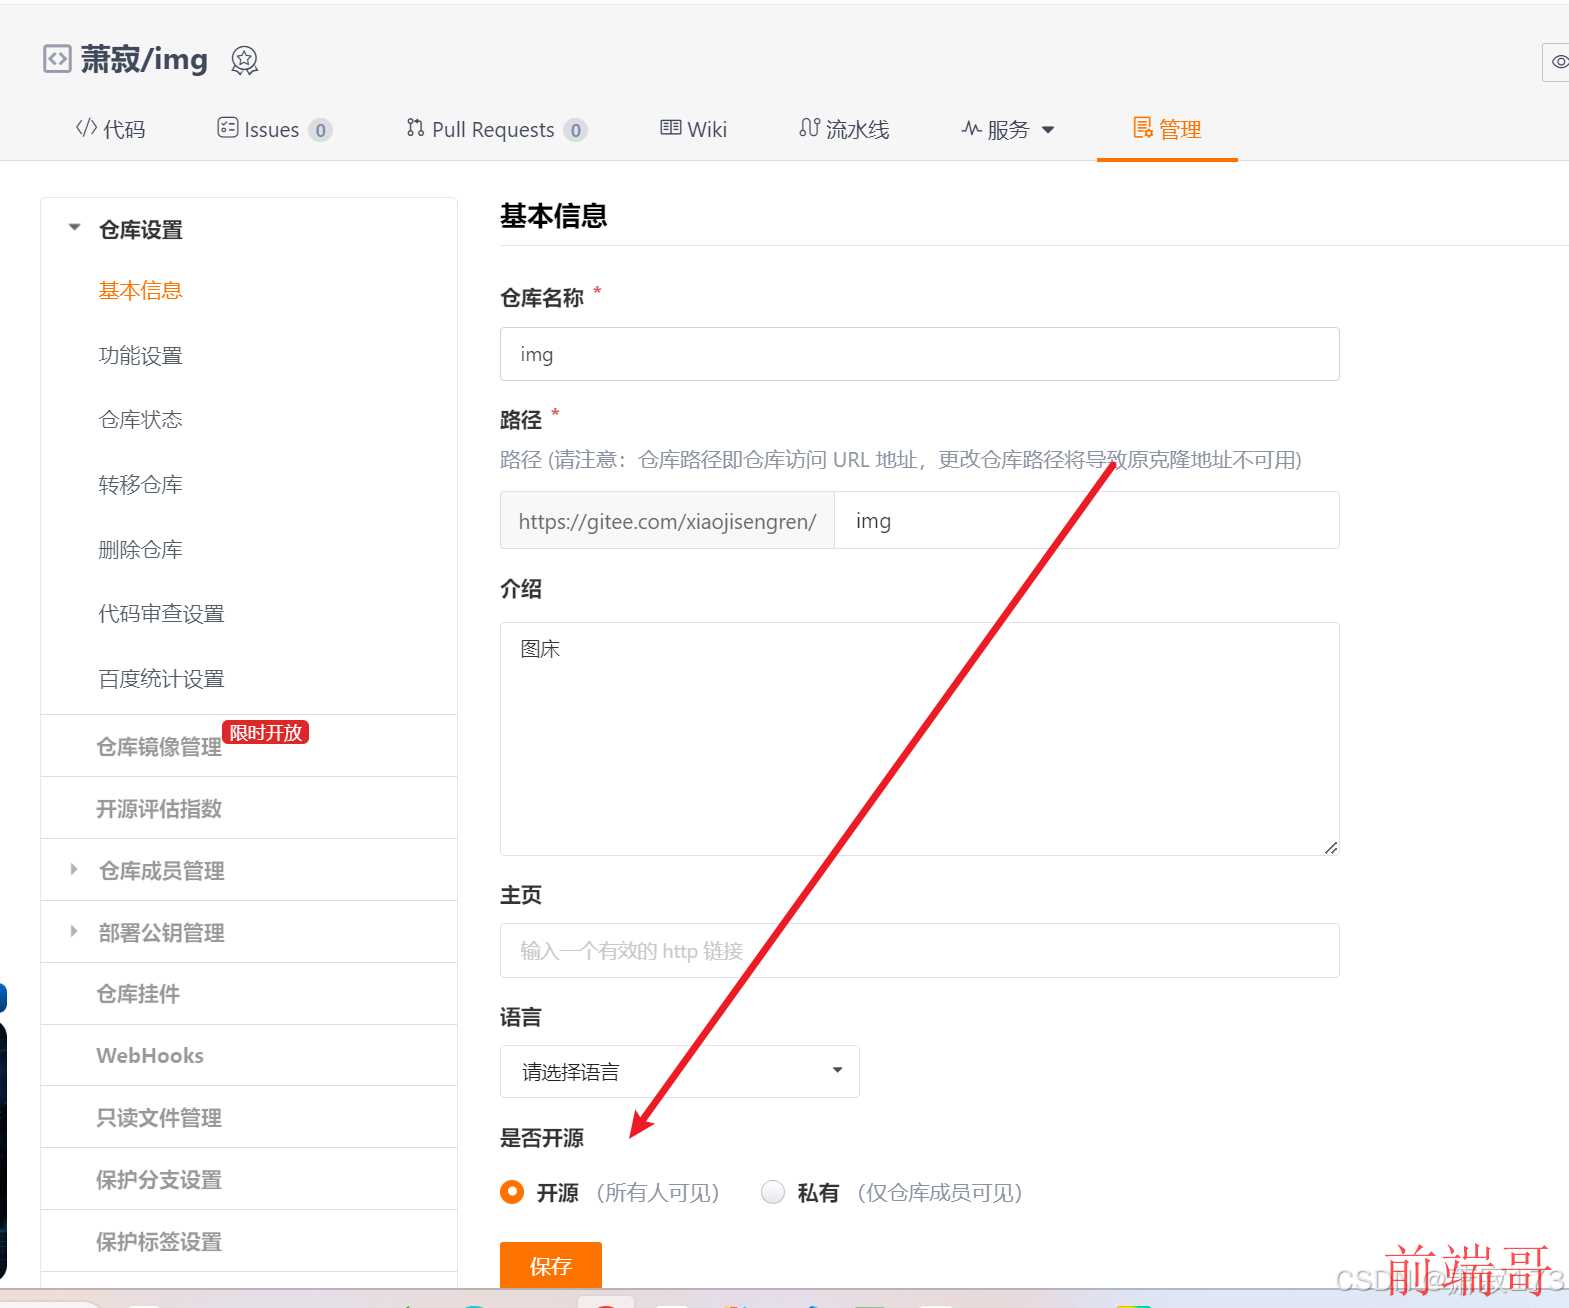1569x1308 pixels.
Task: Open 删除仓库 in the sidebar
Action: [x=140, y=550]
